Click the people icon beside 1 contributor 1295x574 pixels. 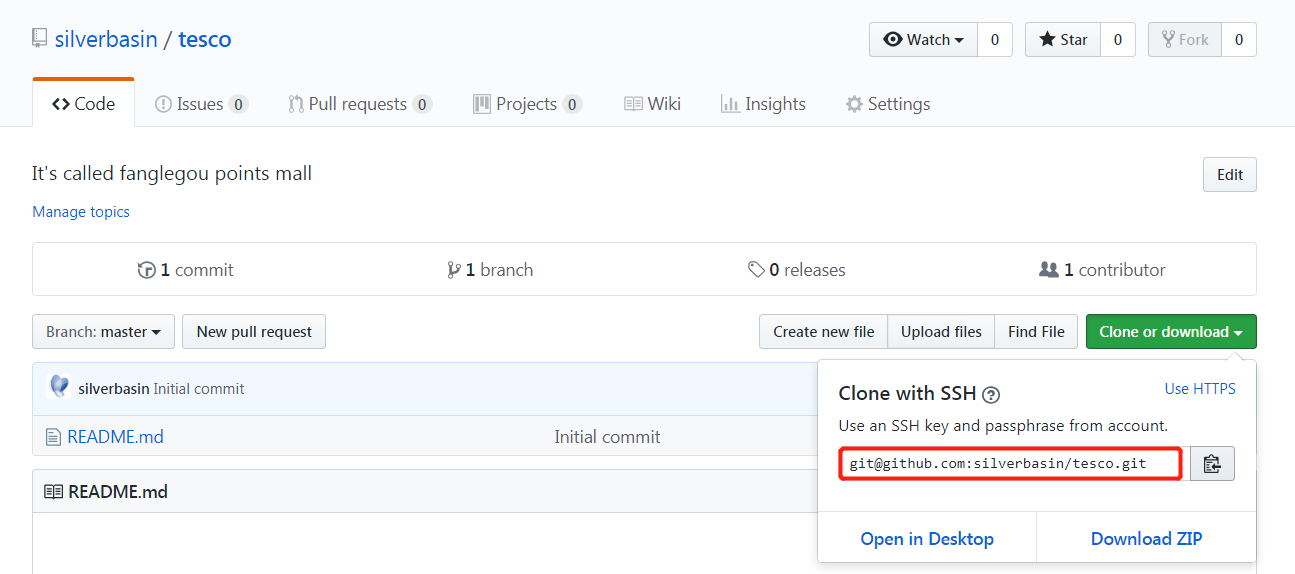click(x=1049, y=270)
